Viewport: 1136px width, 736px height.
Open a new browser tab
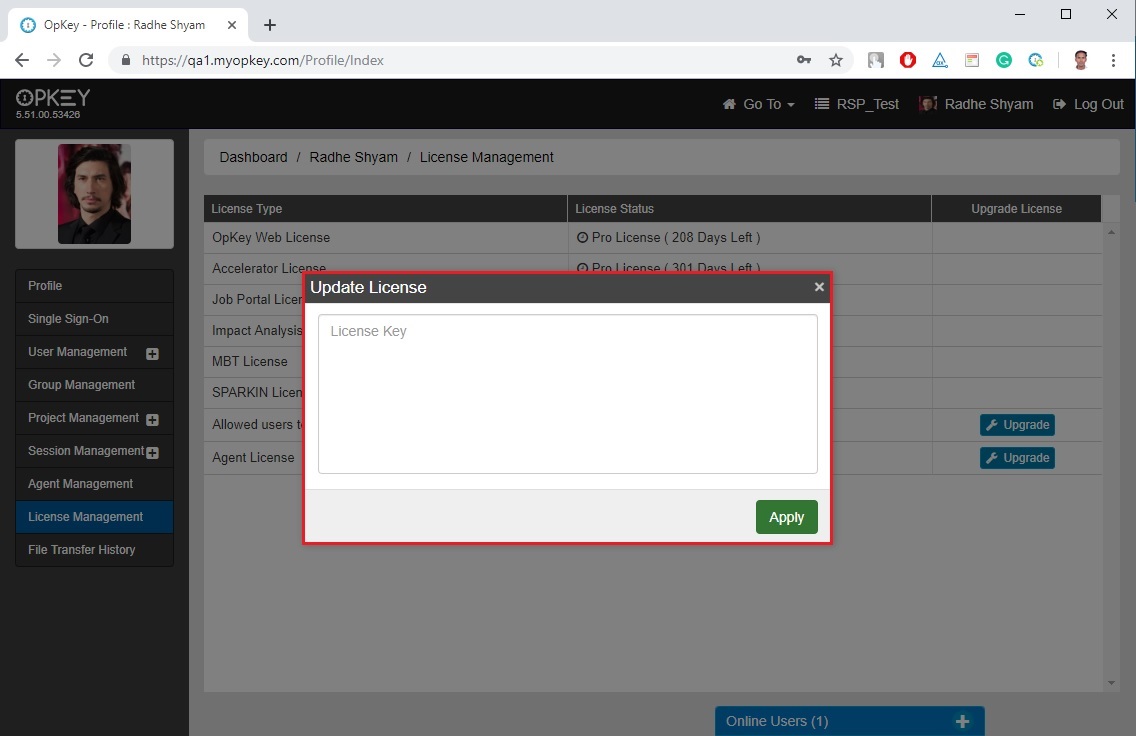270,25
